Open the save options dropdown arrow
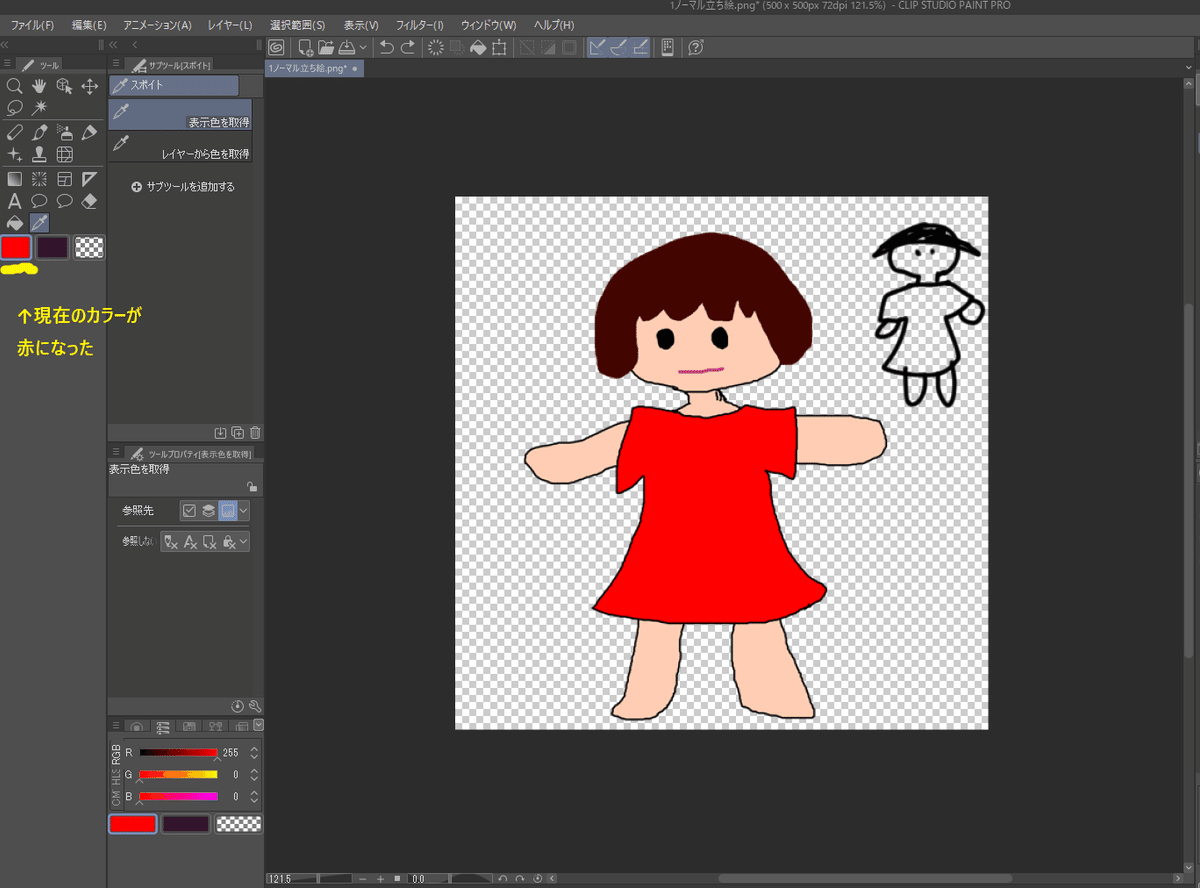 coord(362,47)
